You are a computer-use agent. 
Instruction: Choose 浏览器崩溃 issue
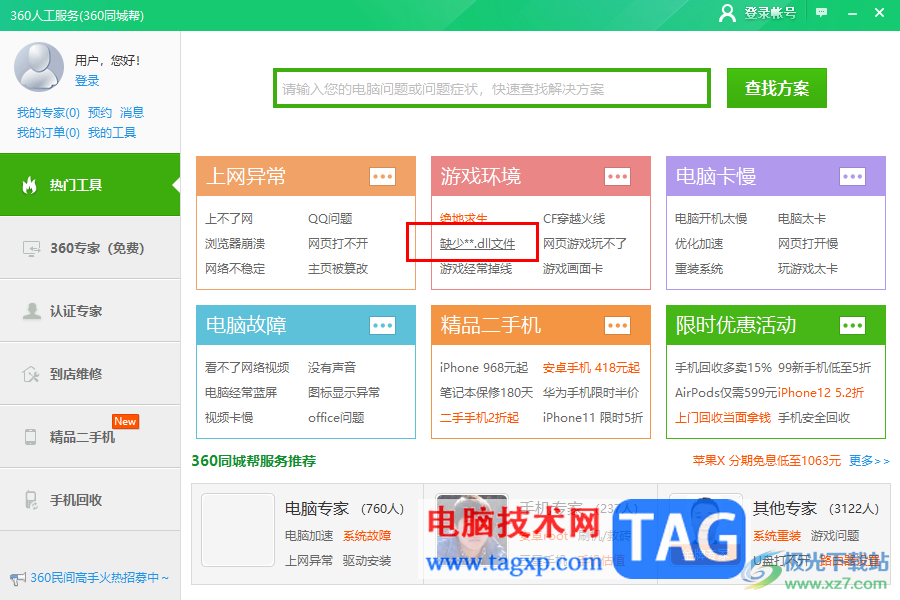point(235,243)
